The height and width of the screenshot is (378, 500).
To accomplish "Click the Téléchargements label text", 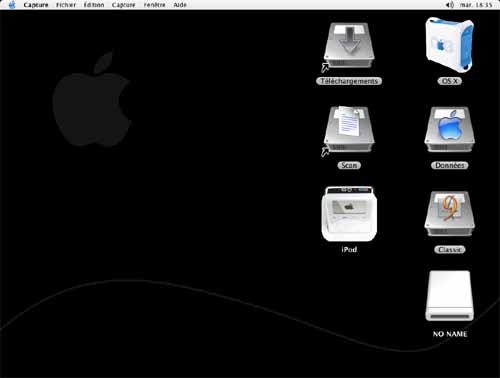I will (x=349, y=81).
